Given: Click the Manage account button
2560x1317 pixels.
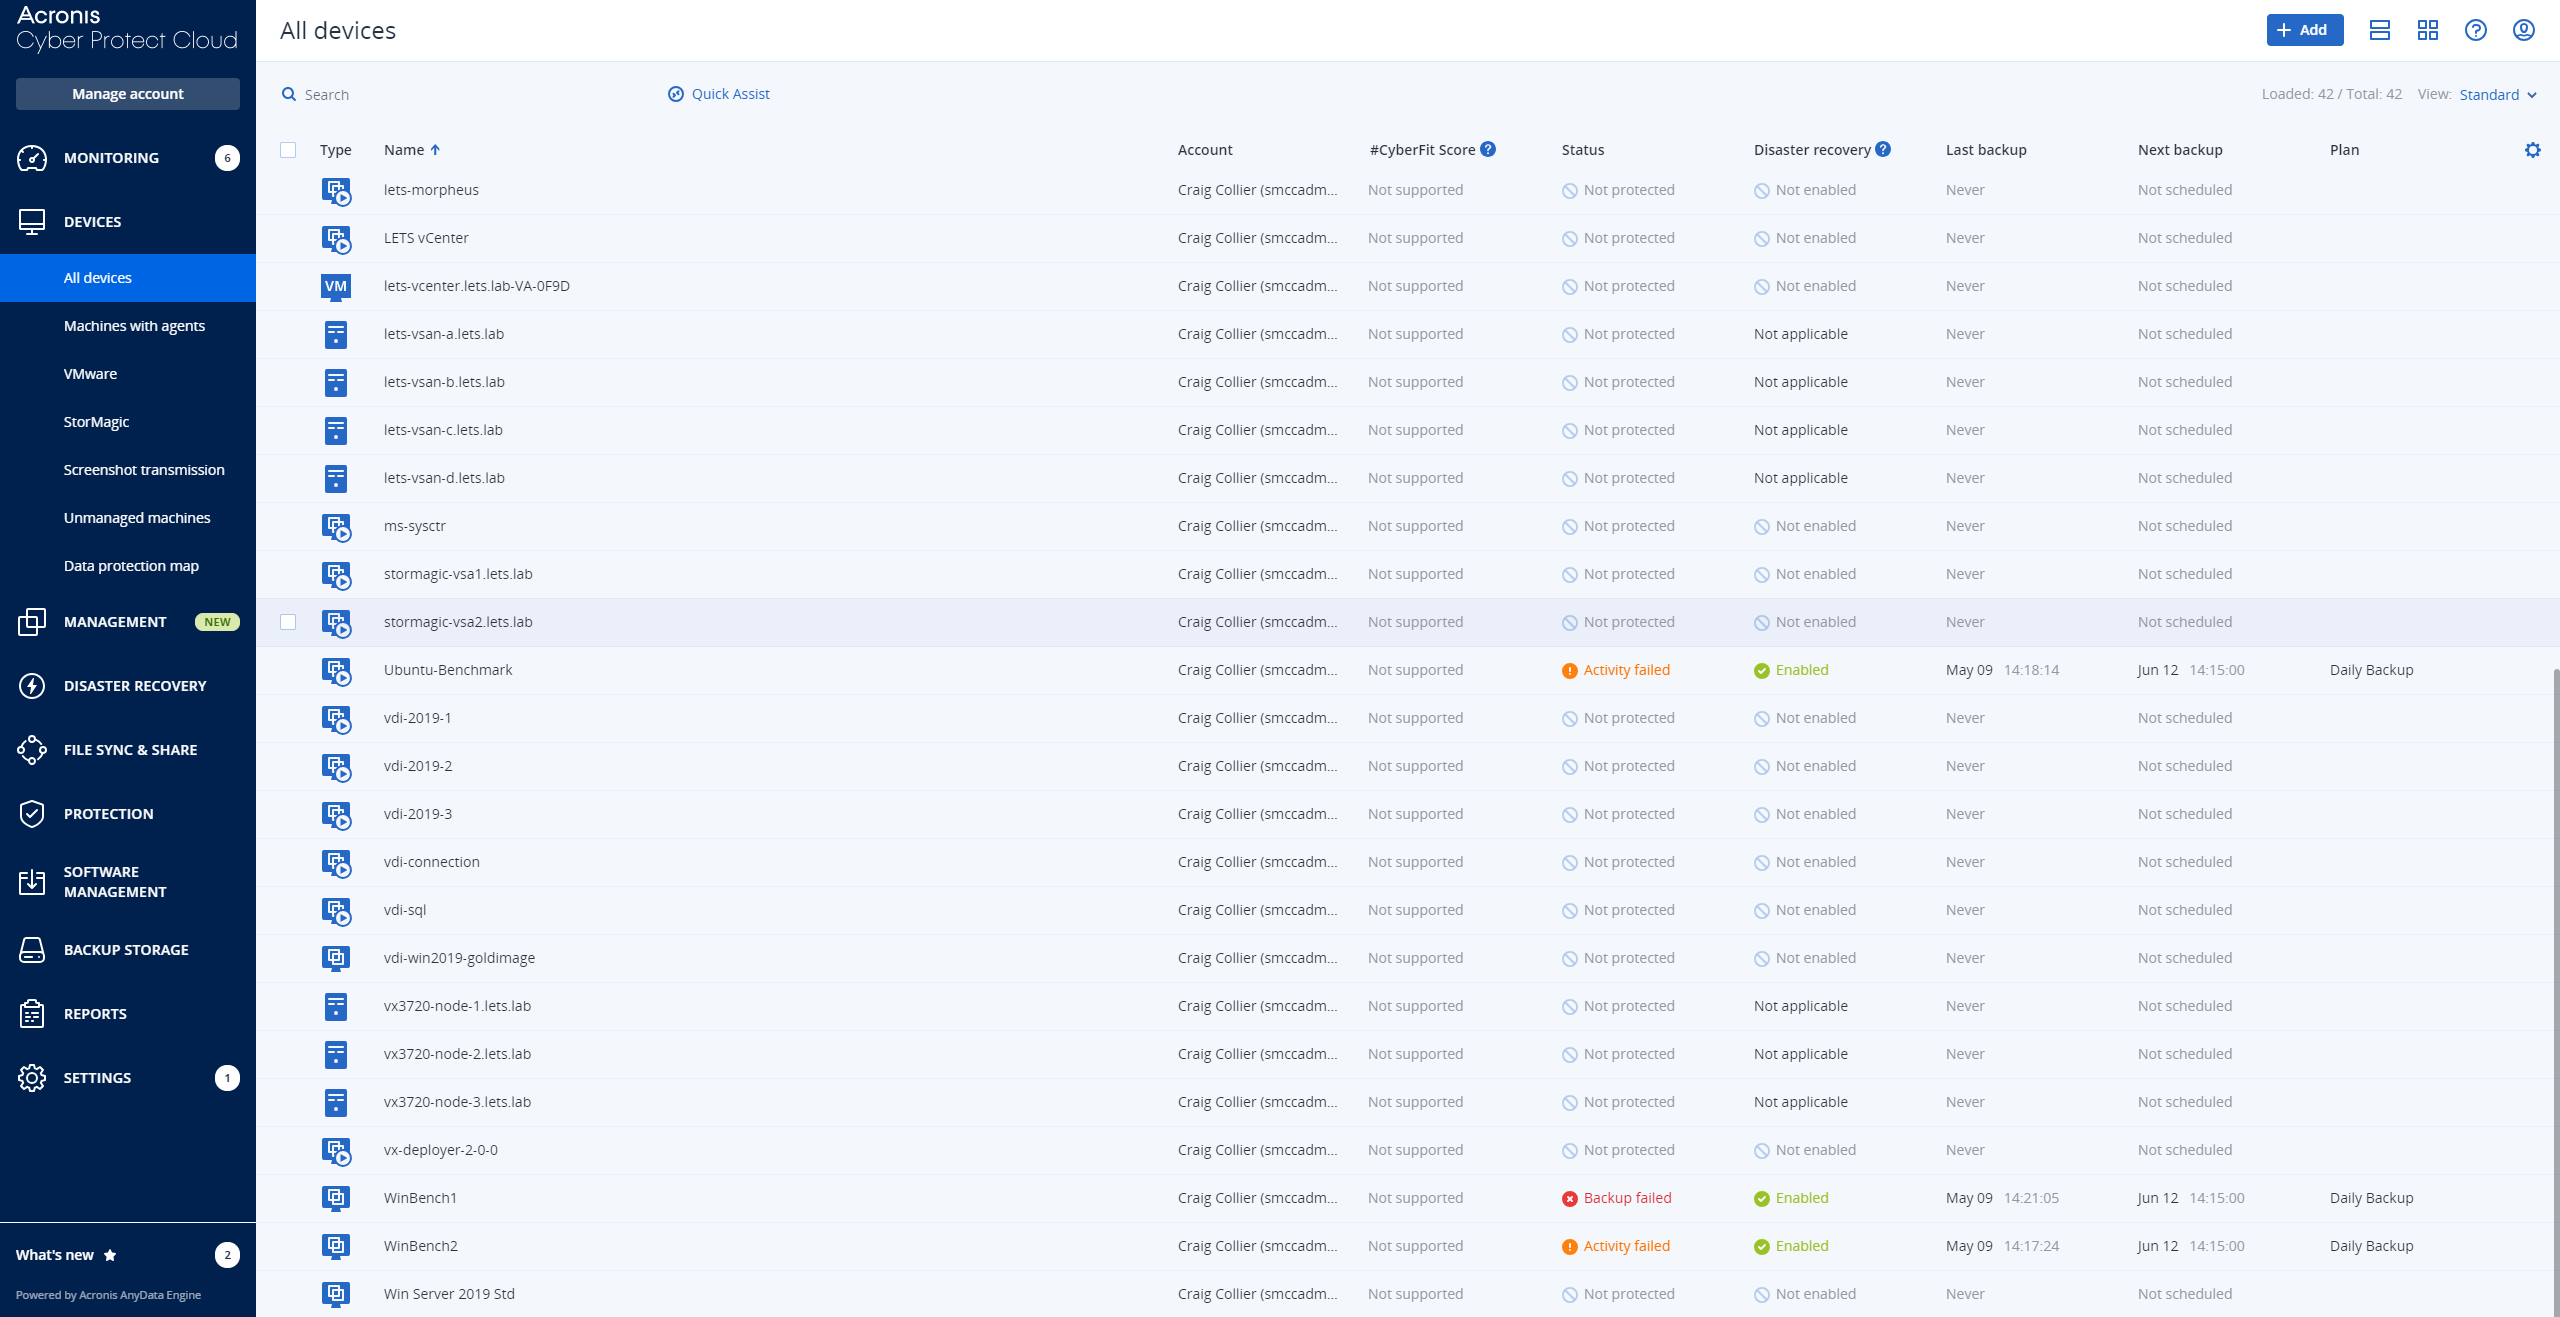Looking at the screenshot, I should click(128, 94).
